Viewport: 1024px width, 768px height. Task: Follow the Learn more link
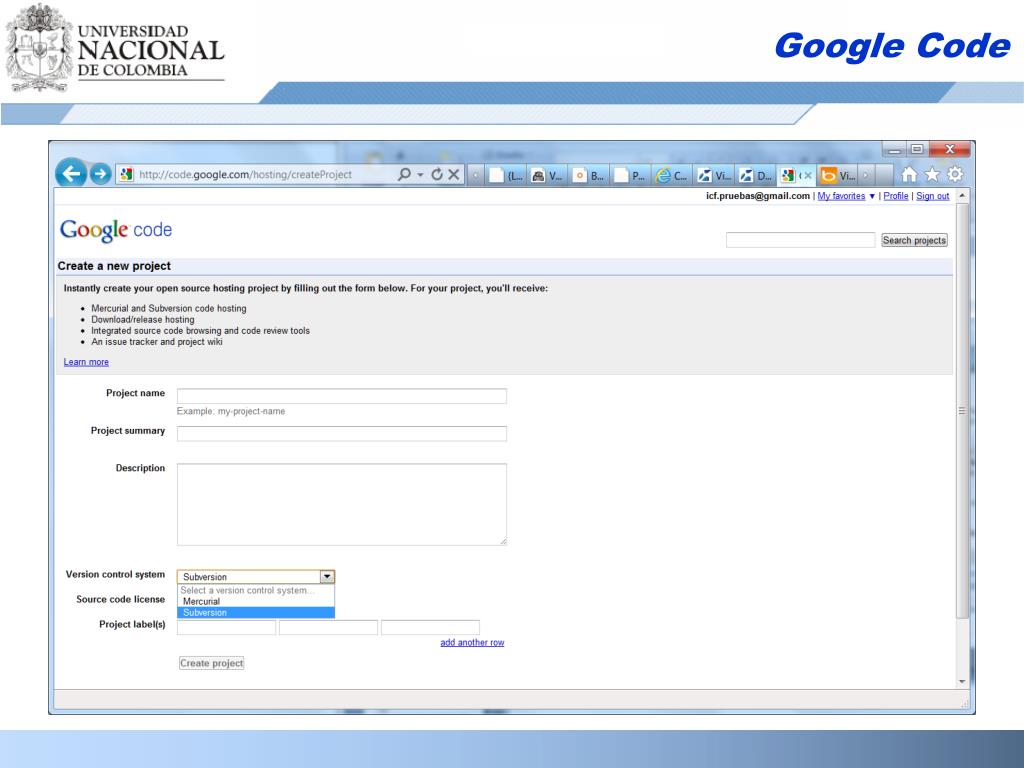pos(86,362)
